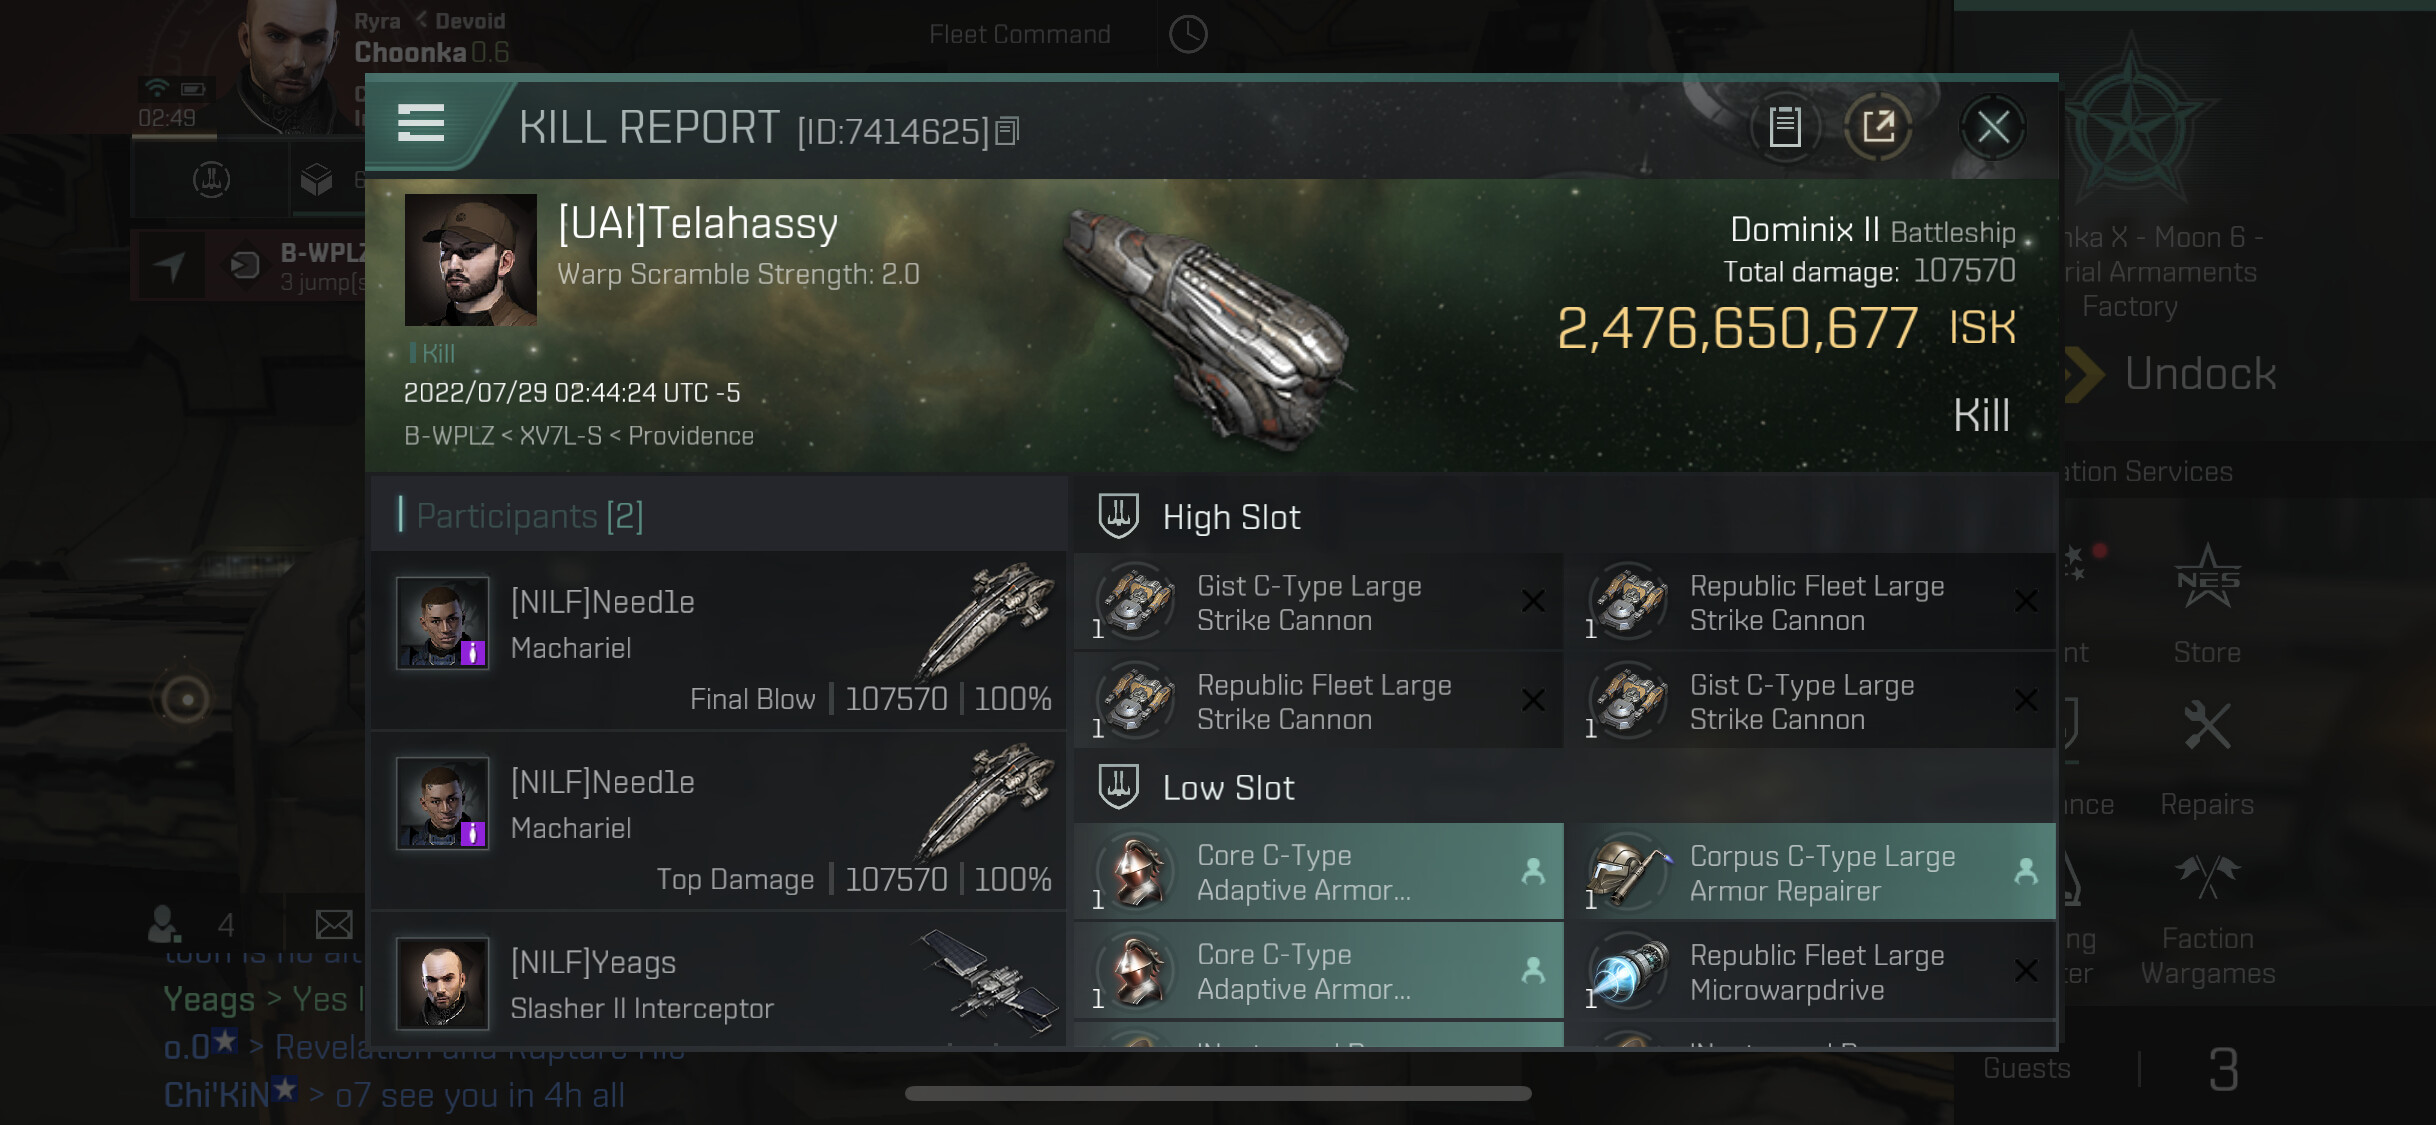Click the kill report clipboard icon
Viewport: 2436px width, 1125px height.
click(1785, 127)
